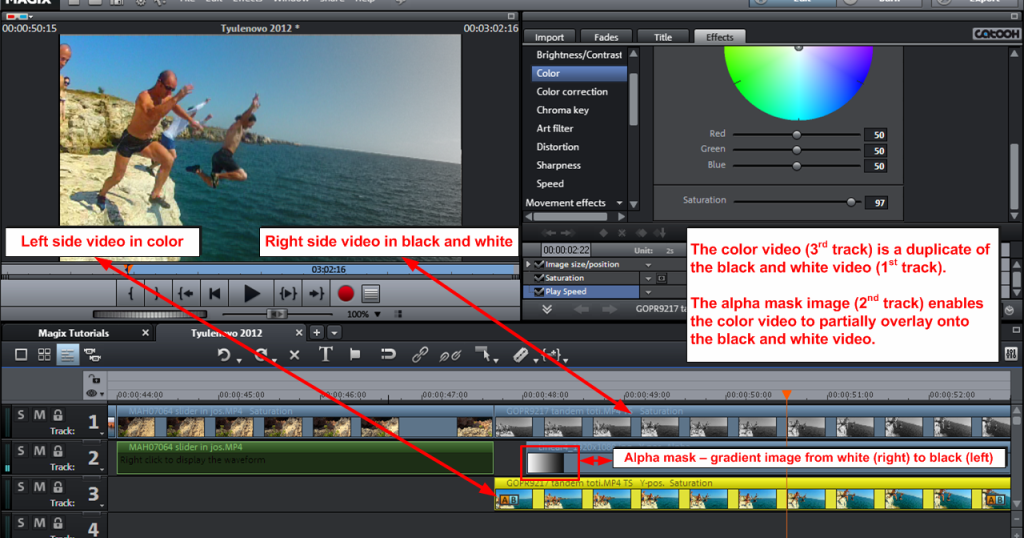The width and height of the screenshot is (1024, 538).
Task: Expand Image size/position keyframe row triangle
Action: (x=528, y=264)
